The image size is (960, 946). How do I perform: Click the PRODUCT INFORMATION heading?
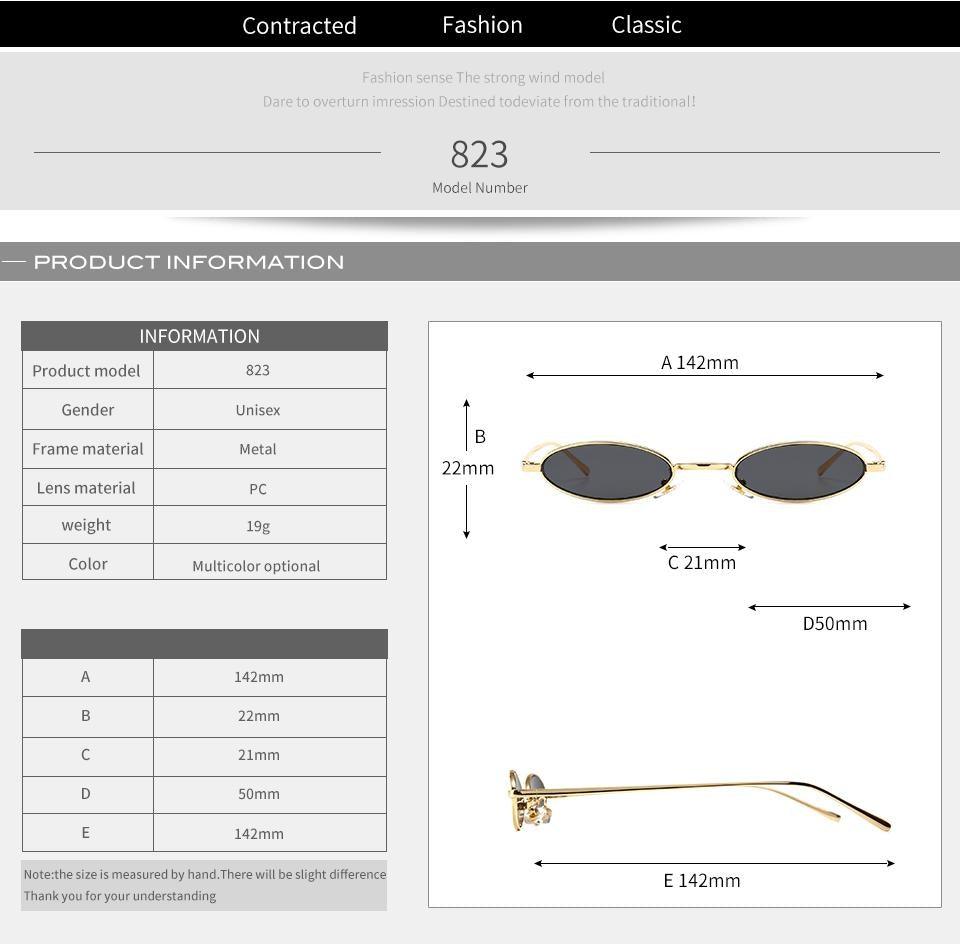click(188, 261)
